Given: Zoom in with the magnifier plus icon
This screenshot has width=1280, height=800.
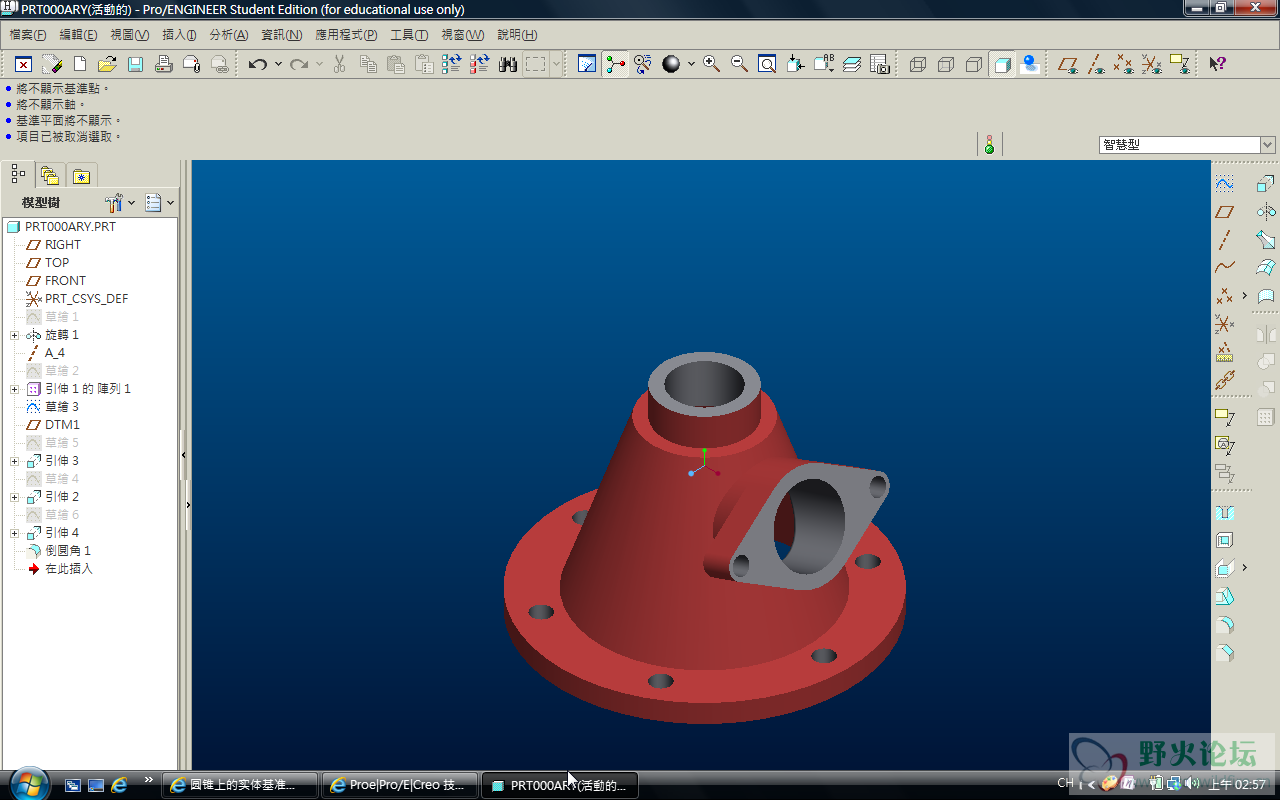Looking at the screenshot, I should (711, 64).
